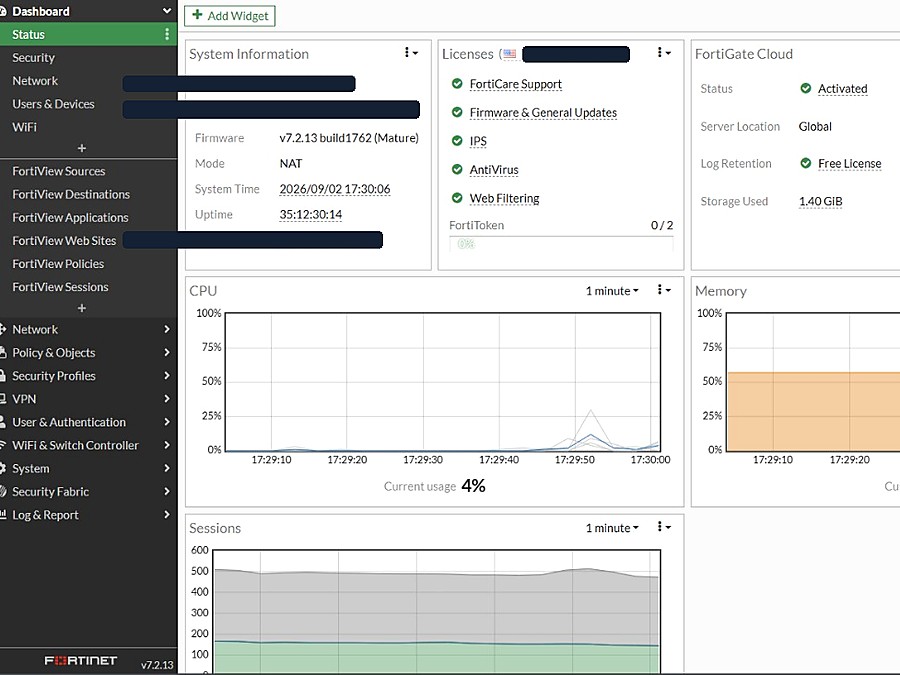Click the Policy & Objects section icon
This screenshot has width=900, height=675.
tap(3, 352)
